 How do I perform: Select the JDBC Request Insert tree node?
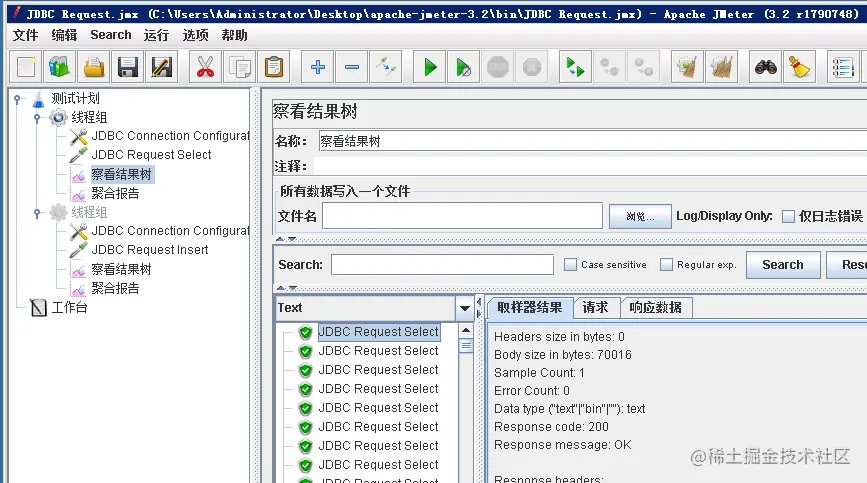[150, 250]
